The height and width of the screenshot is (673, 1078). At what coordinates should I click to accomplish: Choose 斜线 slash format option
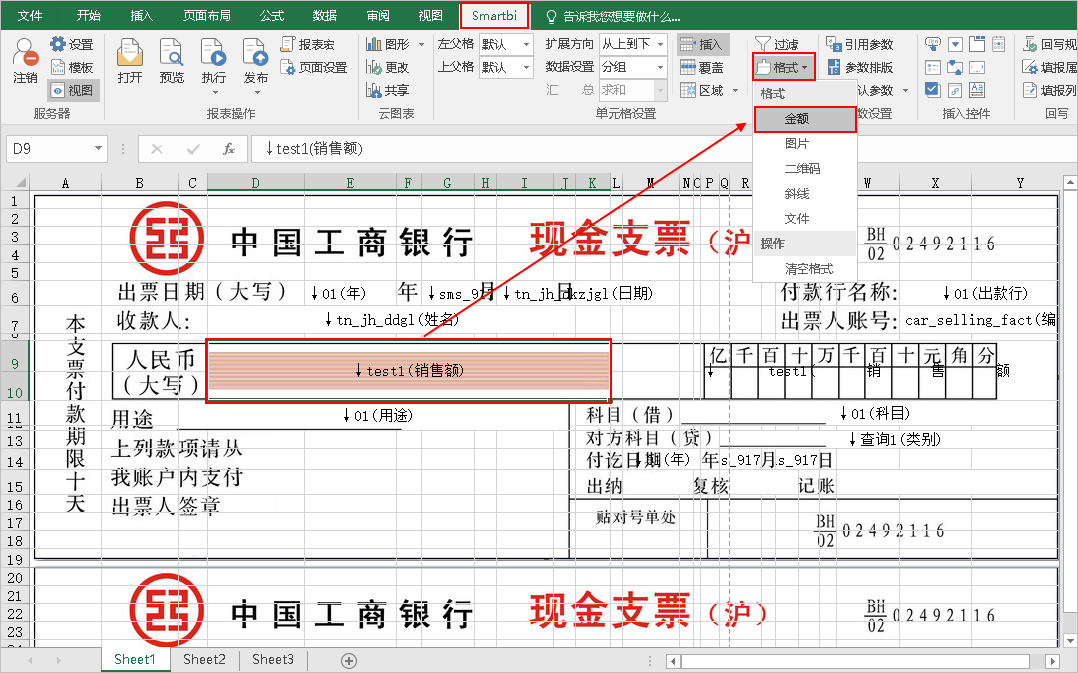click(805, 194)
